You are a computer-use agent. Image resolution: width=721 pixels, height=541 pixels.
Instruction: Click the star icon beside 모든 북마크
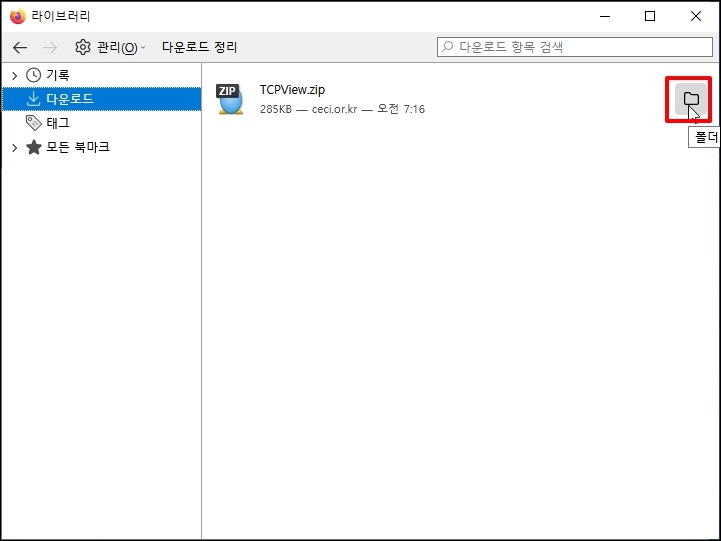click(x=34, y=147)
